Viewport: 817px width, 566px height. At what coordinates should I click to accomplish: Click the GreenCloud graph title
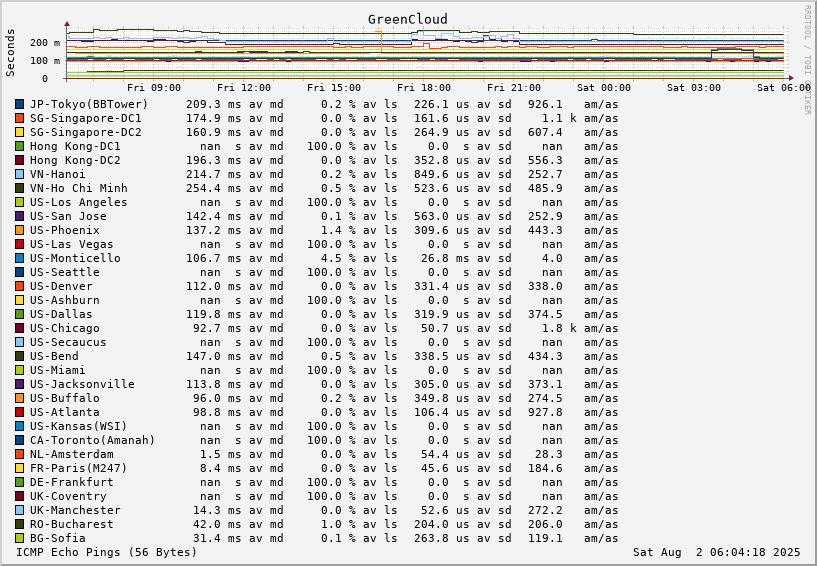coord(407,19)
